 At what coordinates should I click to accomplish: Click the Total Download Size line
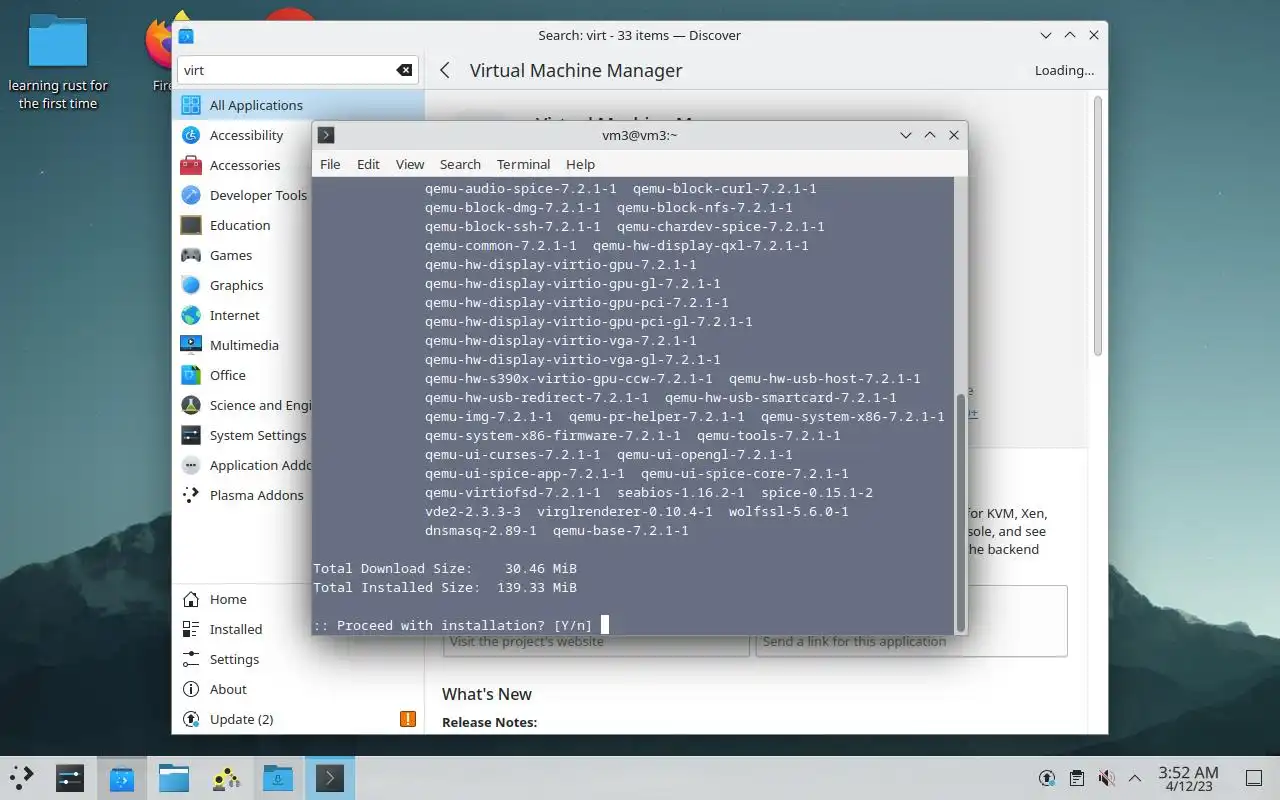[x=445, y=568]
